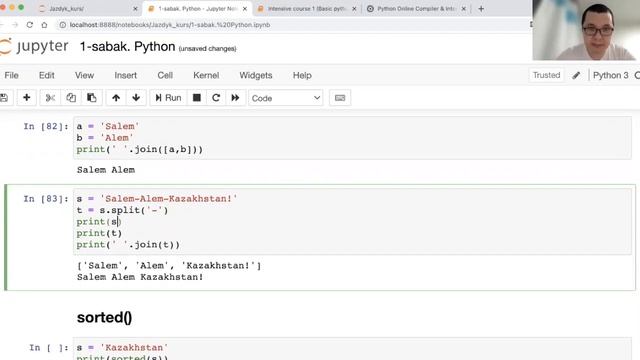The image size is (640, 360).
Task: Open the Help menu
Action: coord(302,76)
